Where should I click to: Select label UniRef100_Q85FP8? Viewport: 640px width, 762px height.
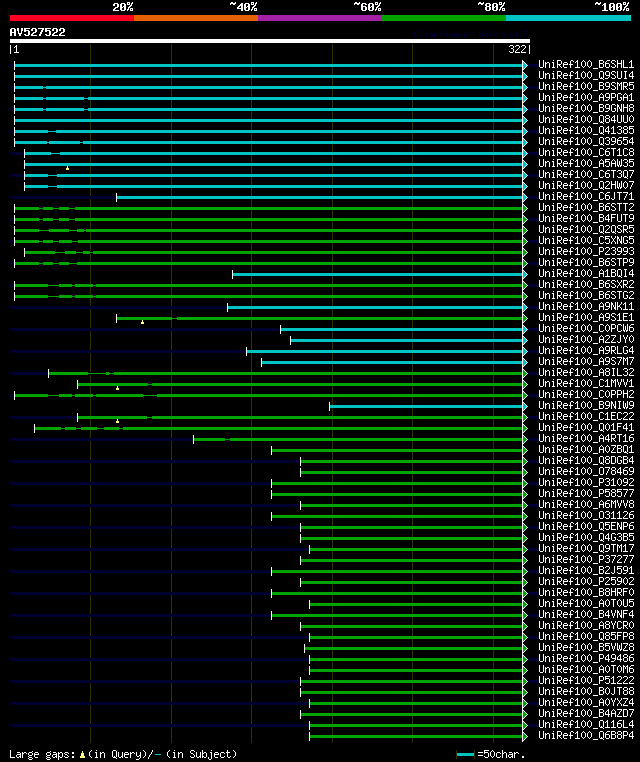(586, 636)
